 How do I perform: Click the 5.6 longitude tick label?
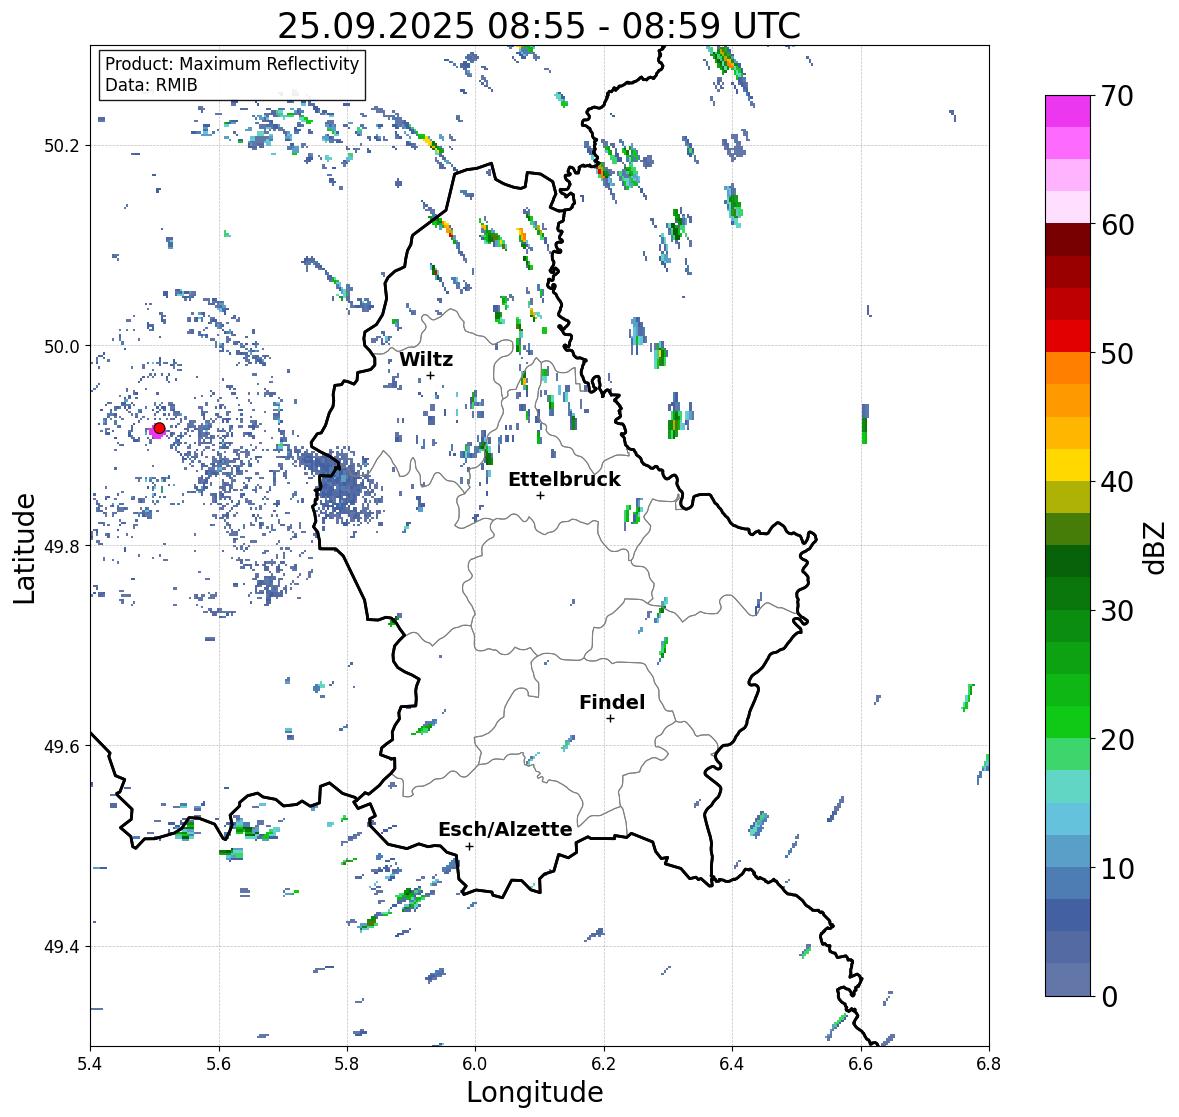[x=219, y=1063]
